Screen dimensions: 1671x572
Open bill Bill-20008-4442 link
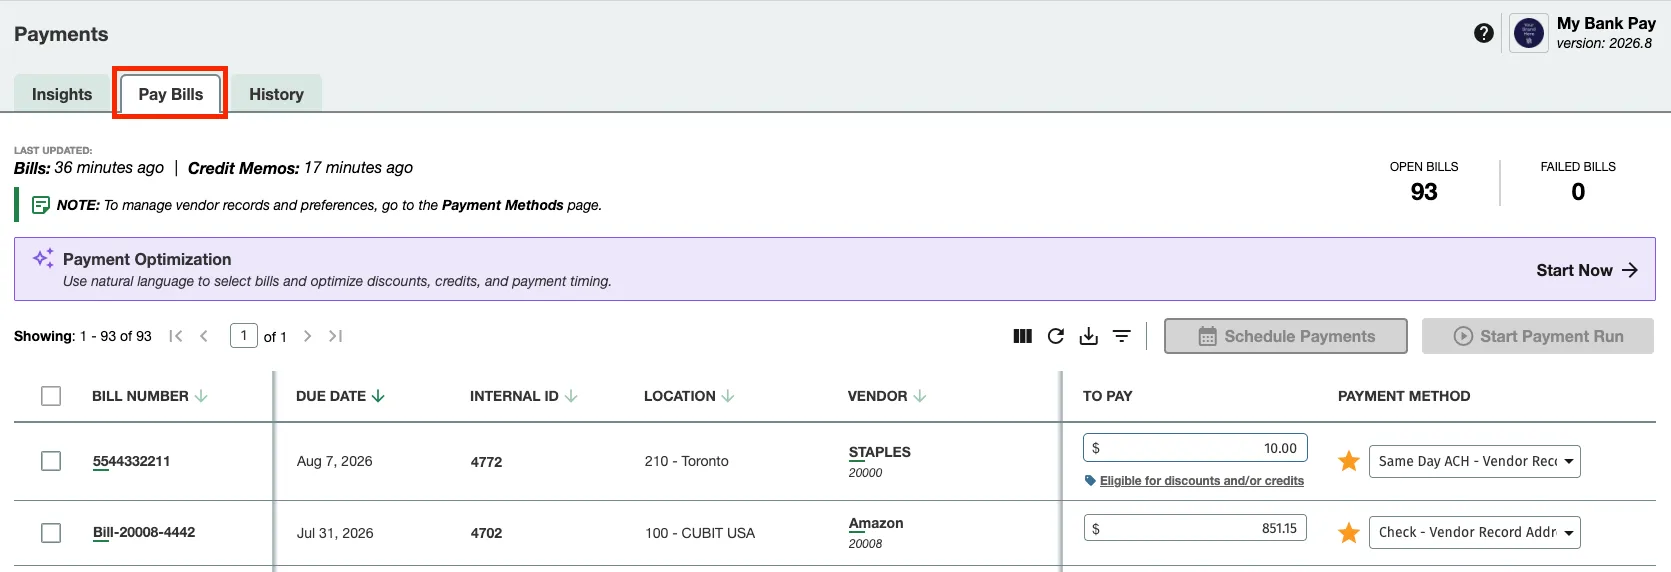tap(144, 532)
